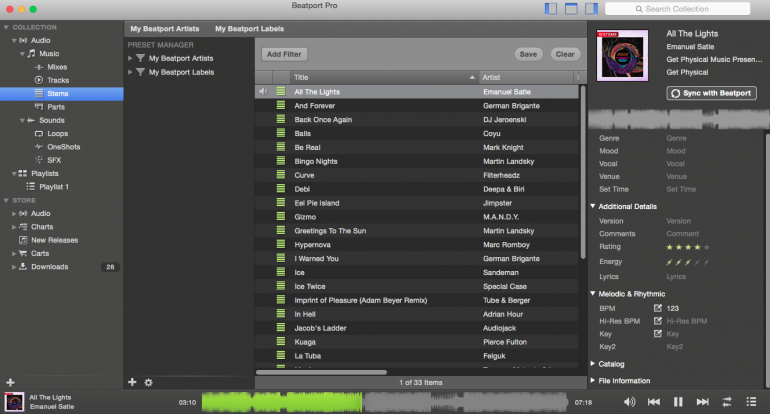The height and width of the screenshot is (414, 770).
Task: Click the edit icon next to Hi-Res BPM
Action: 658,321
